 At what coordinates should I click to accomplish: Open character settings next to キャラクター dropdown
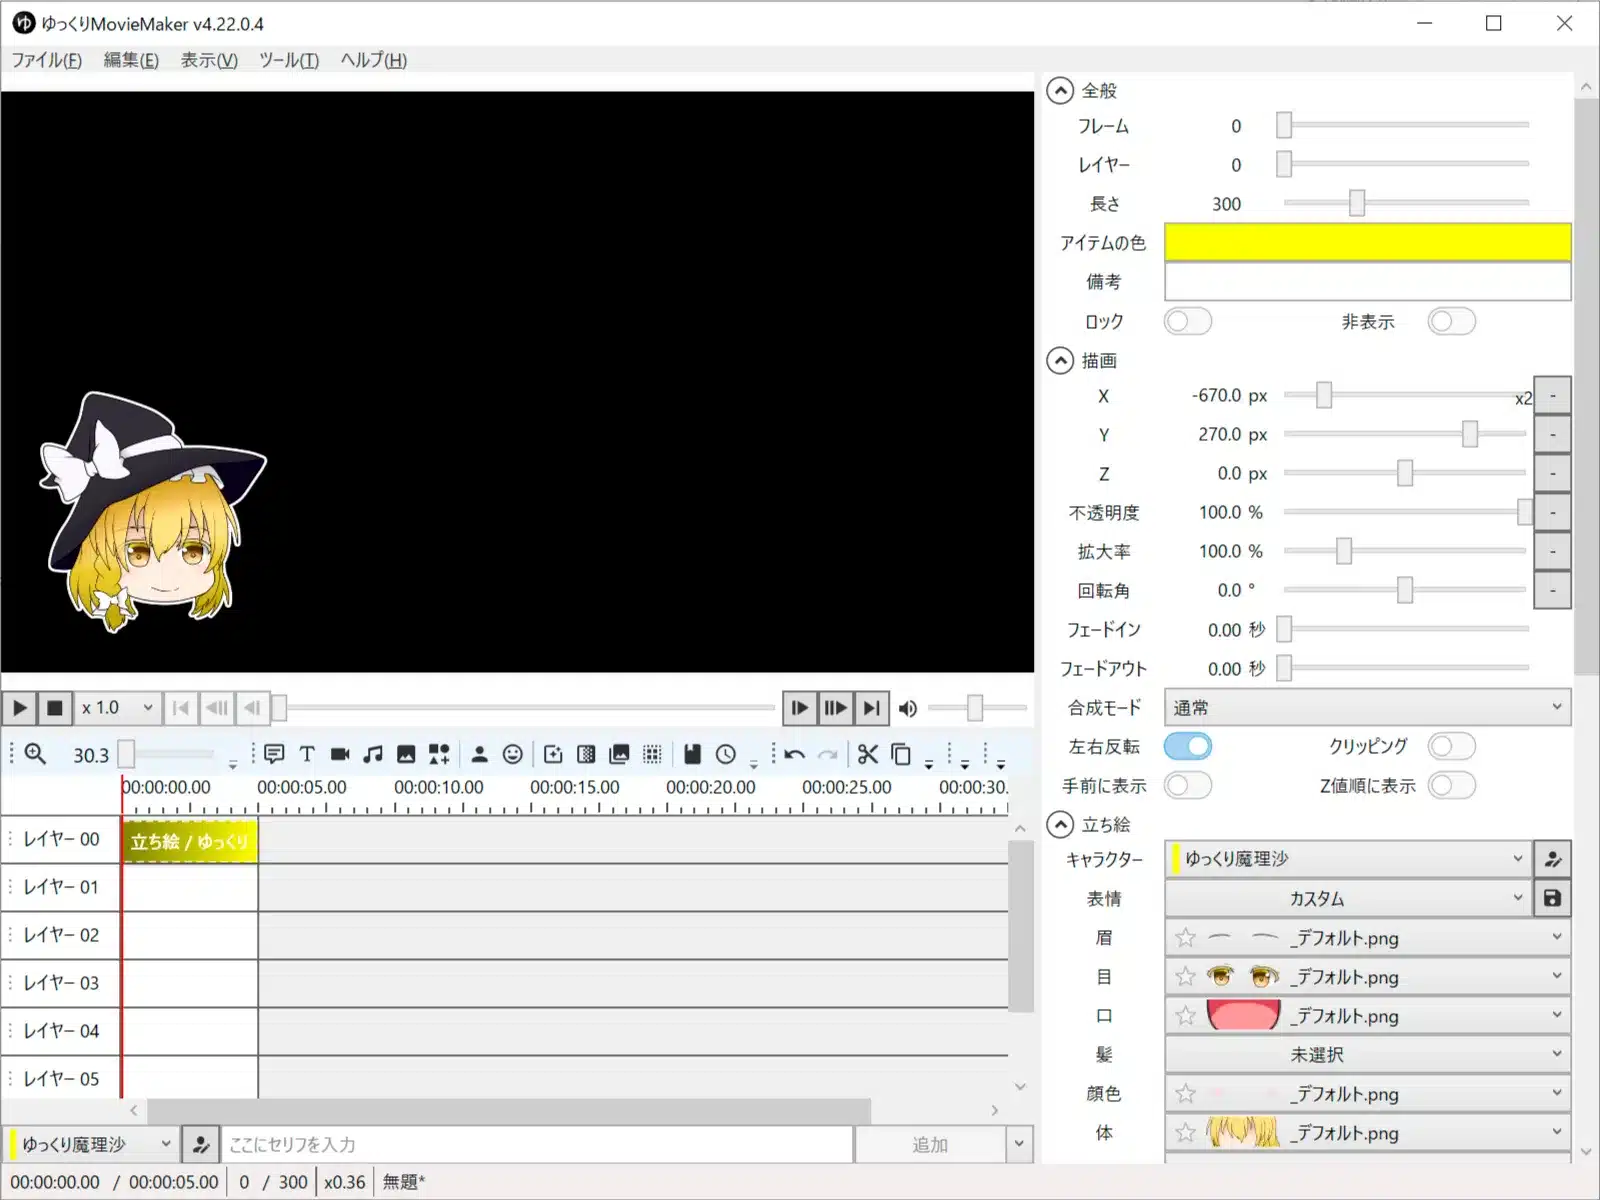point(1552,859)
